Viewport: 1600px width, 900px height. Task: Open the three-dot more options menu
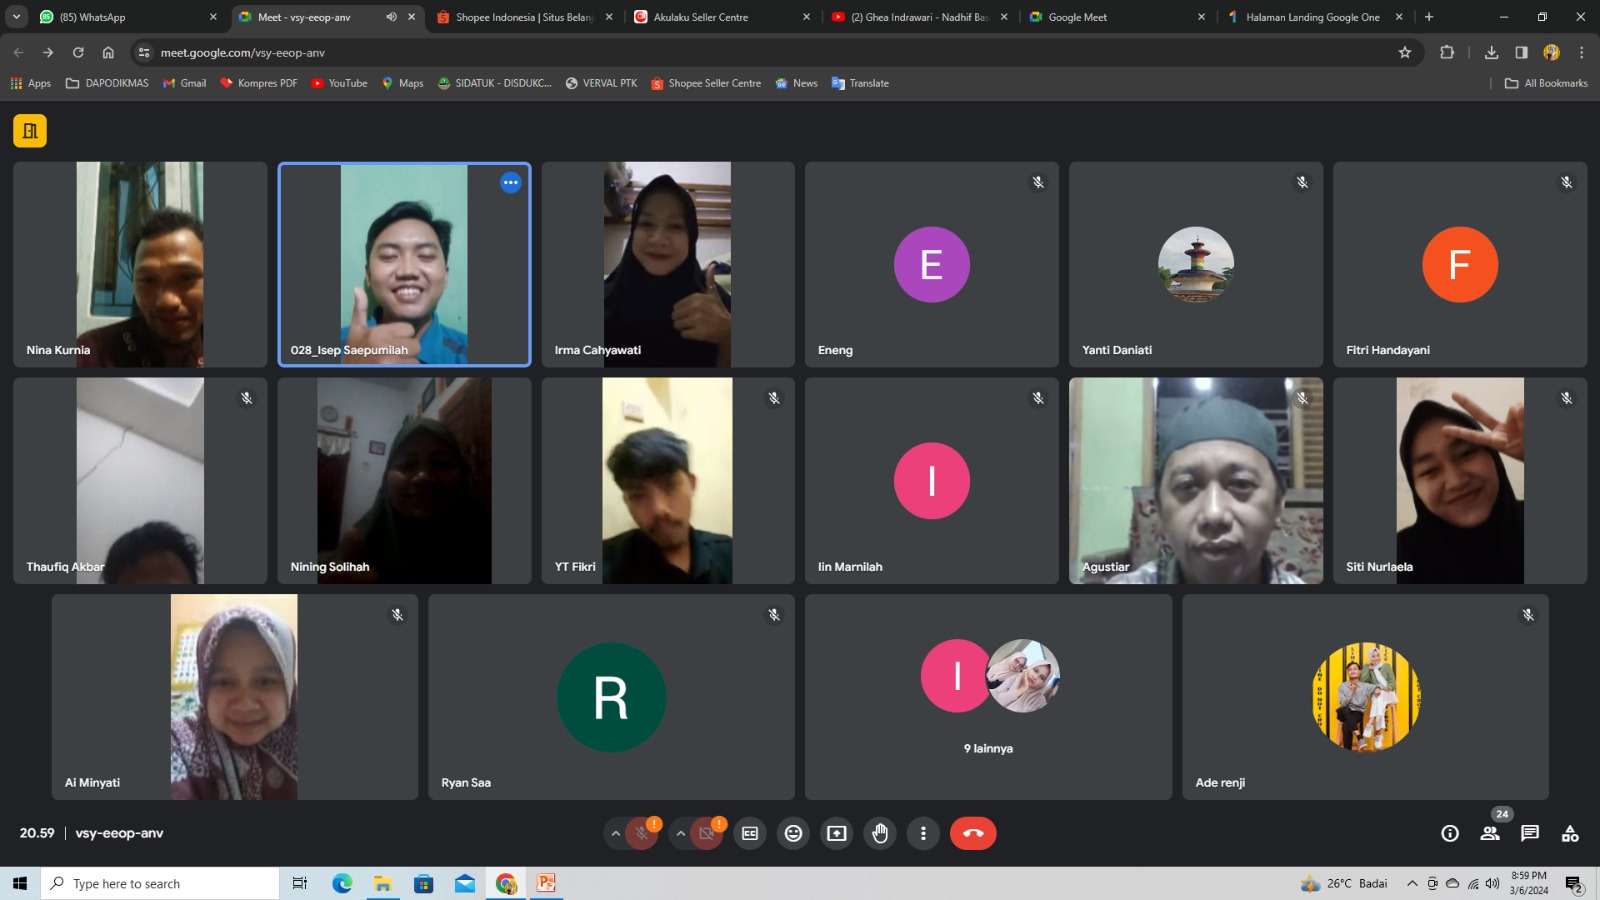click(x=923, y=833)
